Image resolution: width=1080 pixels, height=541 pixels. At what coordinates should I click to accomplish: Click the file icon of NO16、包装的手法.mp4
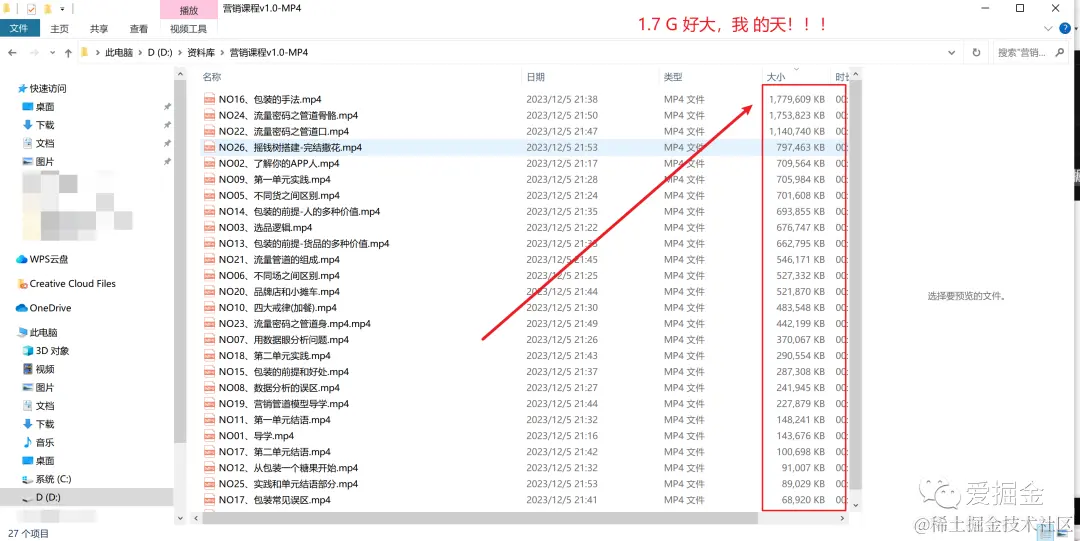coord(209,99)
